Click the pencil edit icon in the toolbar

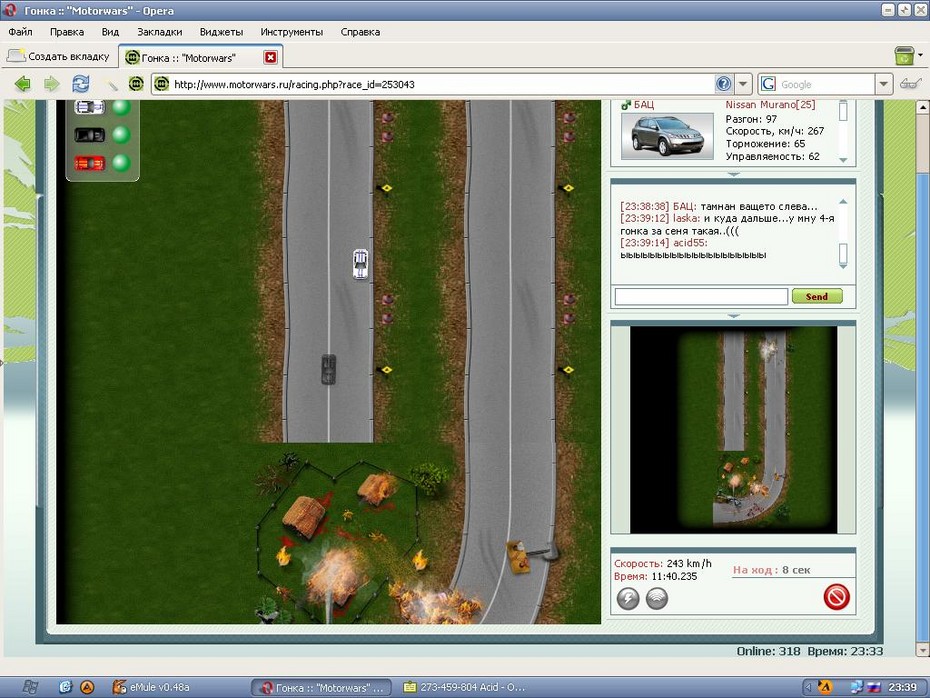coord(111,84)
